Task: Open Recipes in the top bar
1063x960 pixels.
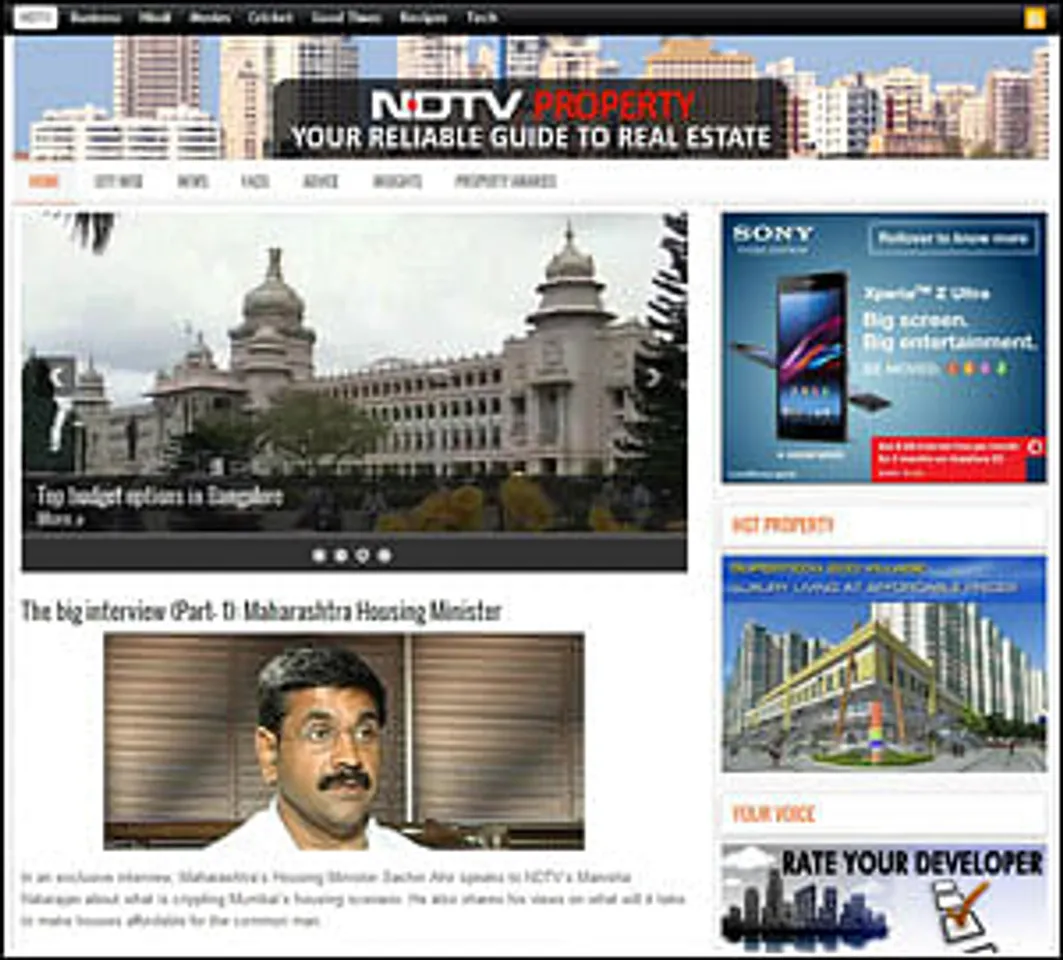Action: (423, 18)
